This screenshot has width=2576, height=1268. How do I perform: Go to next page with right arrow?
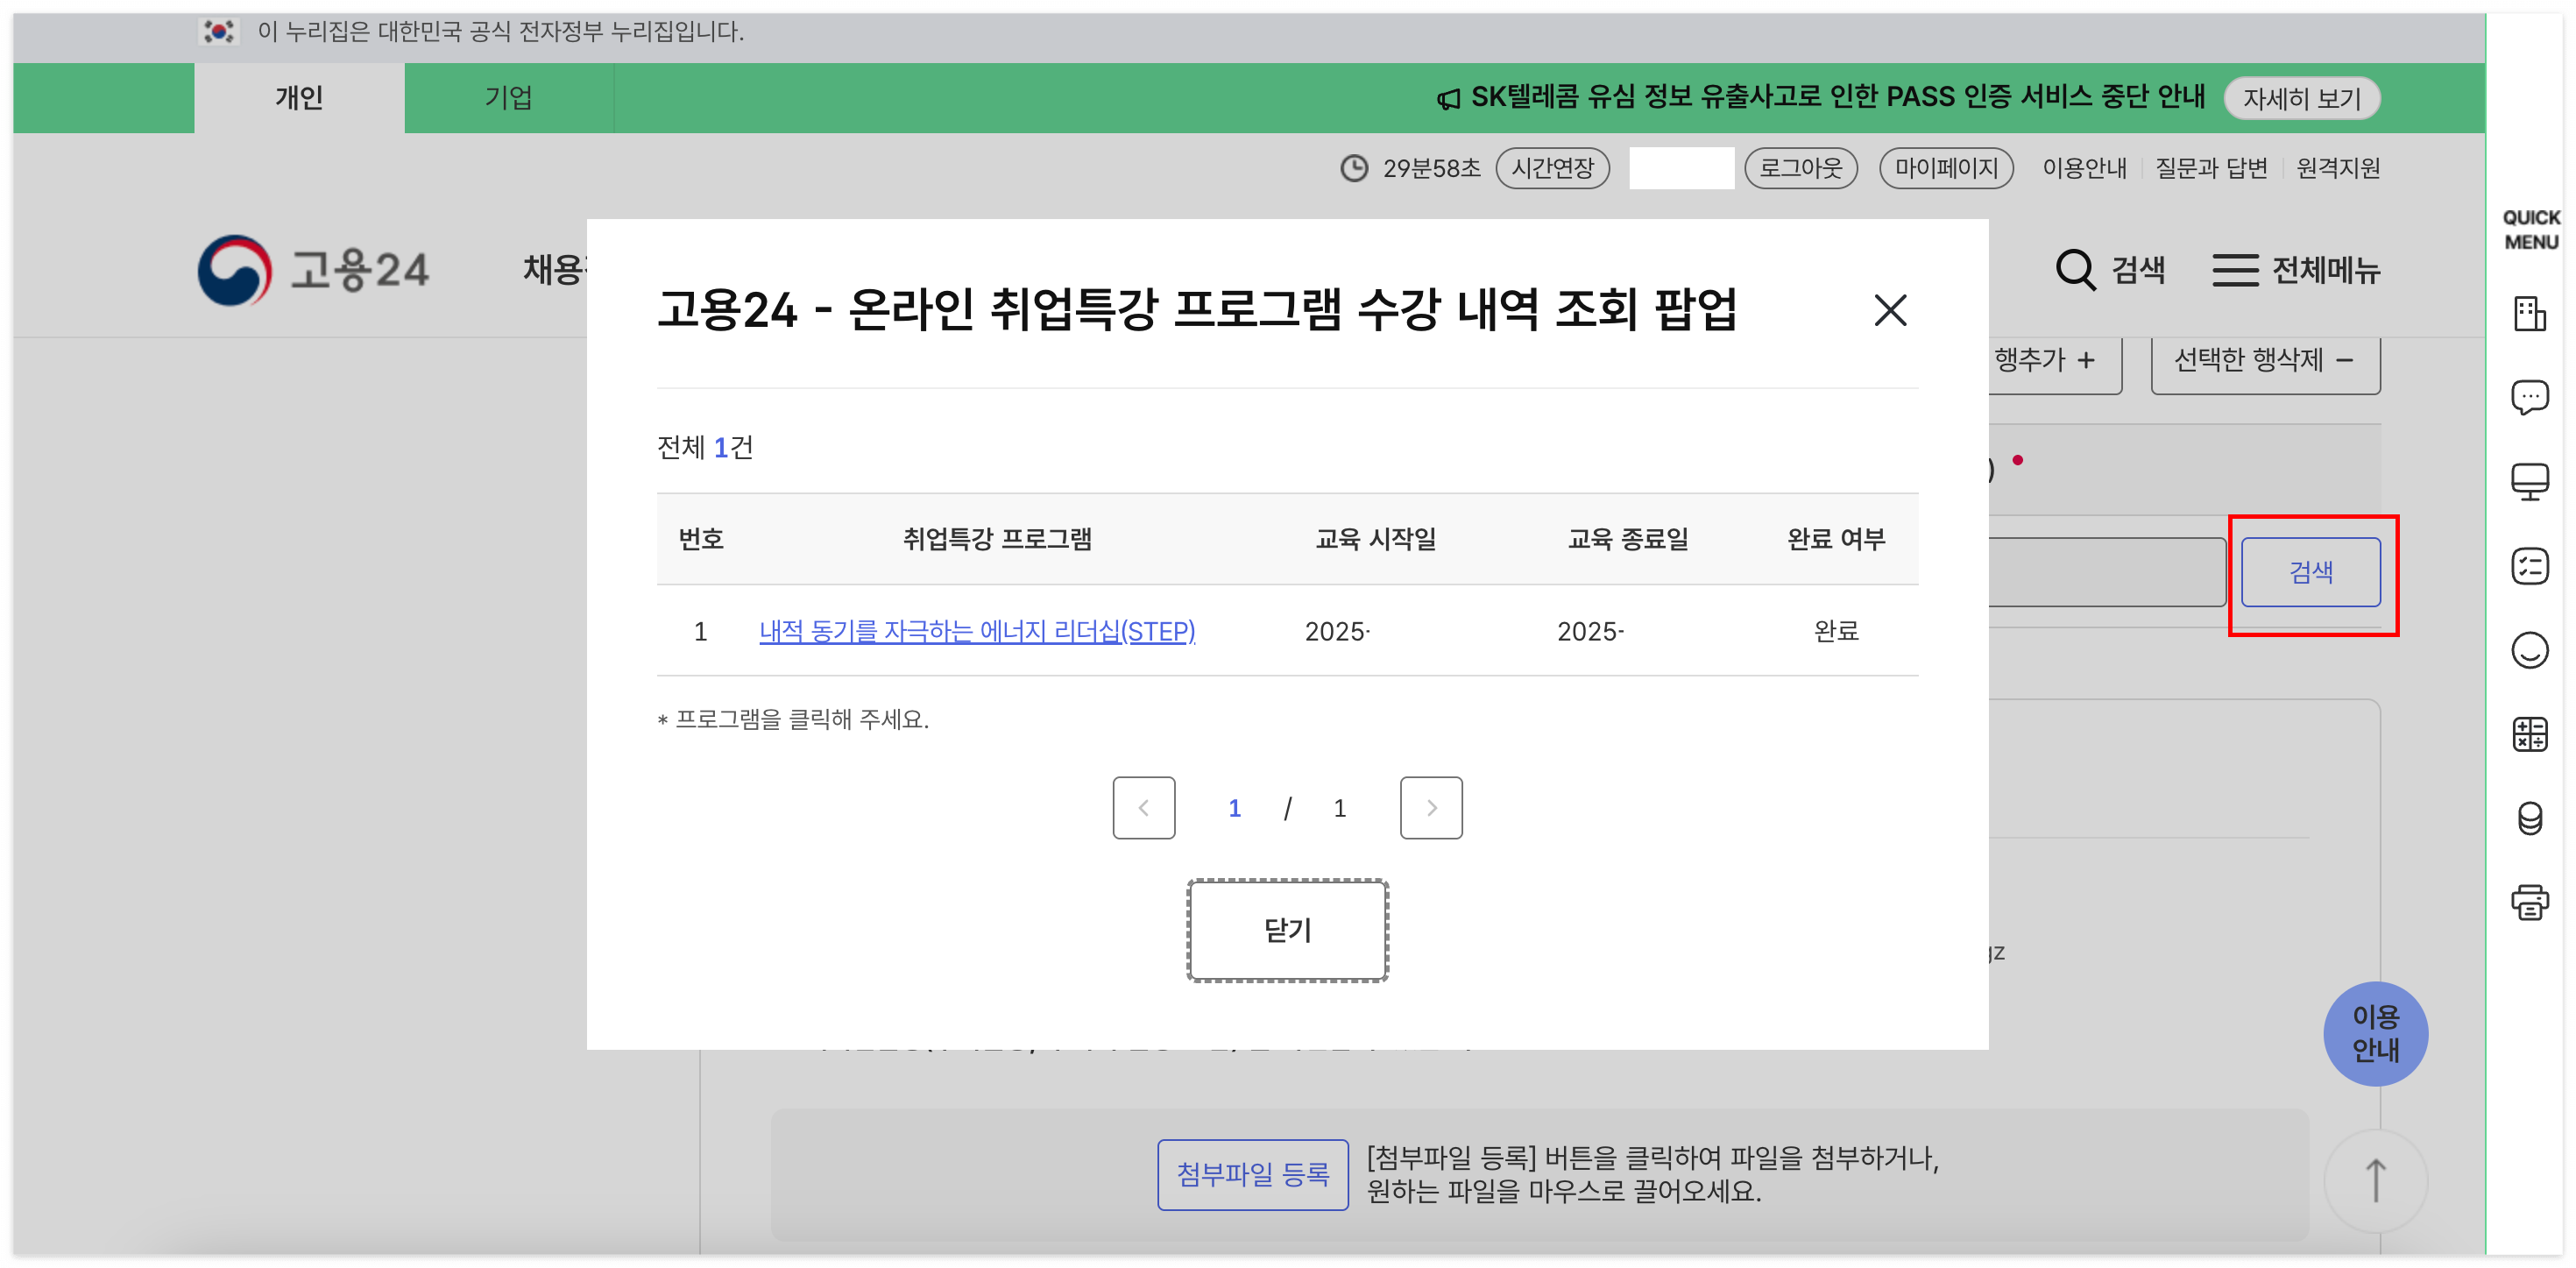tap(1430, 808)
